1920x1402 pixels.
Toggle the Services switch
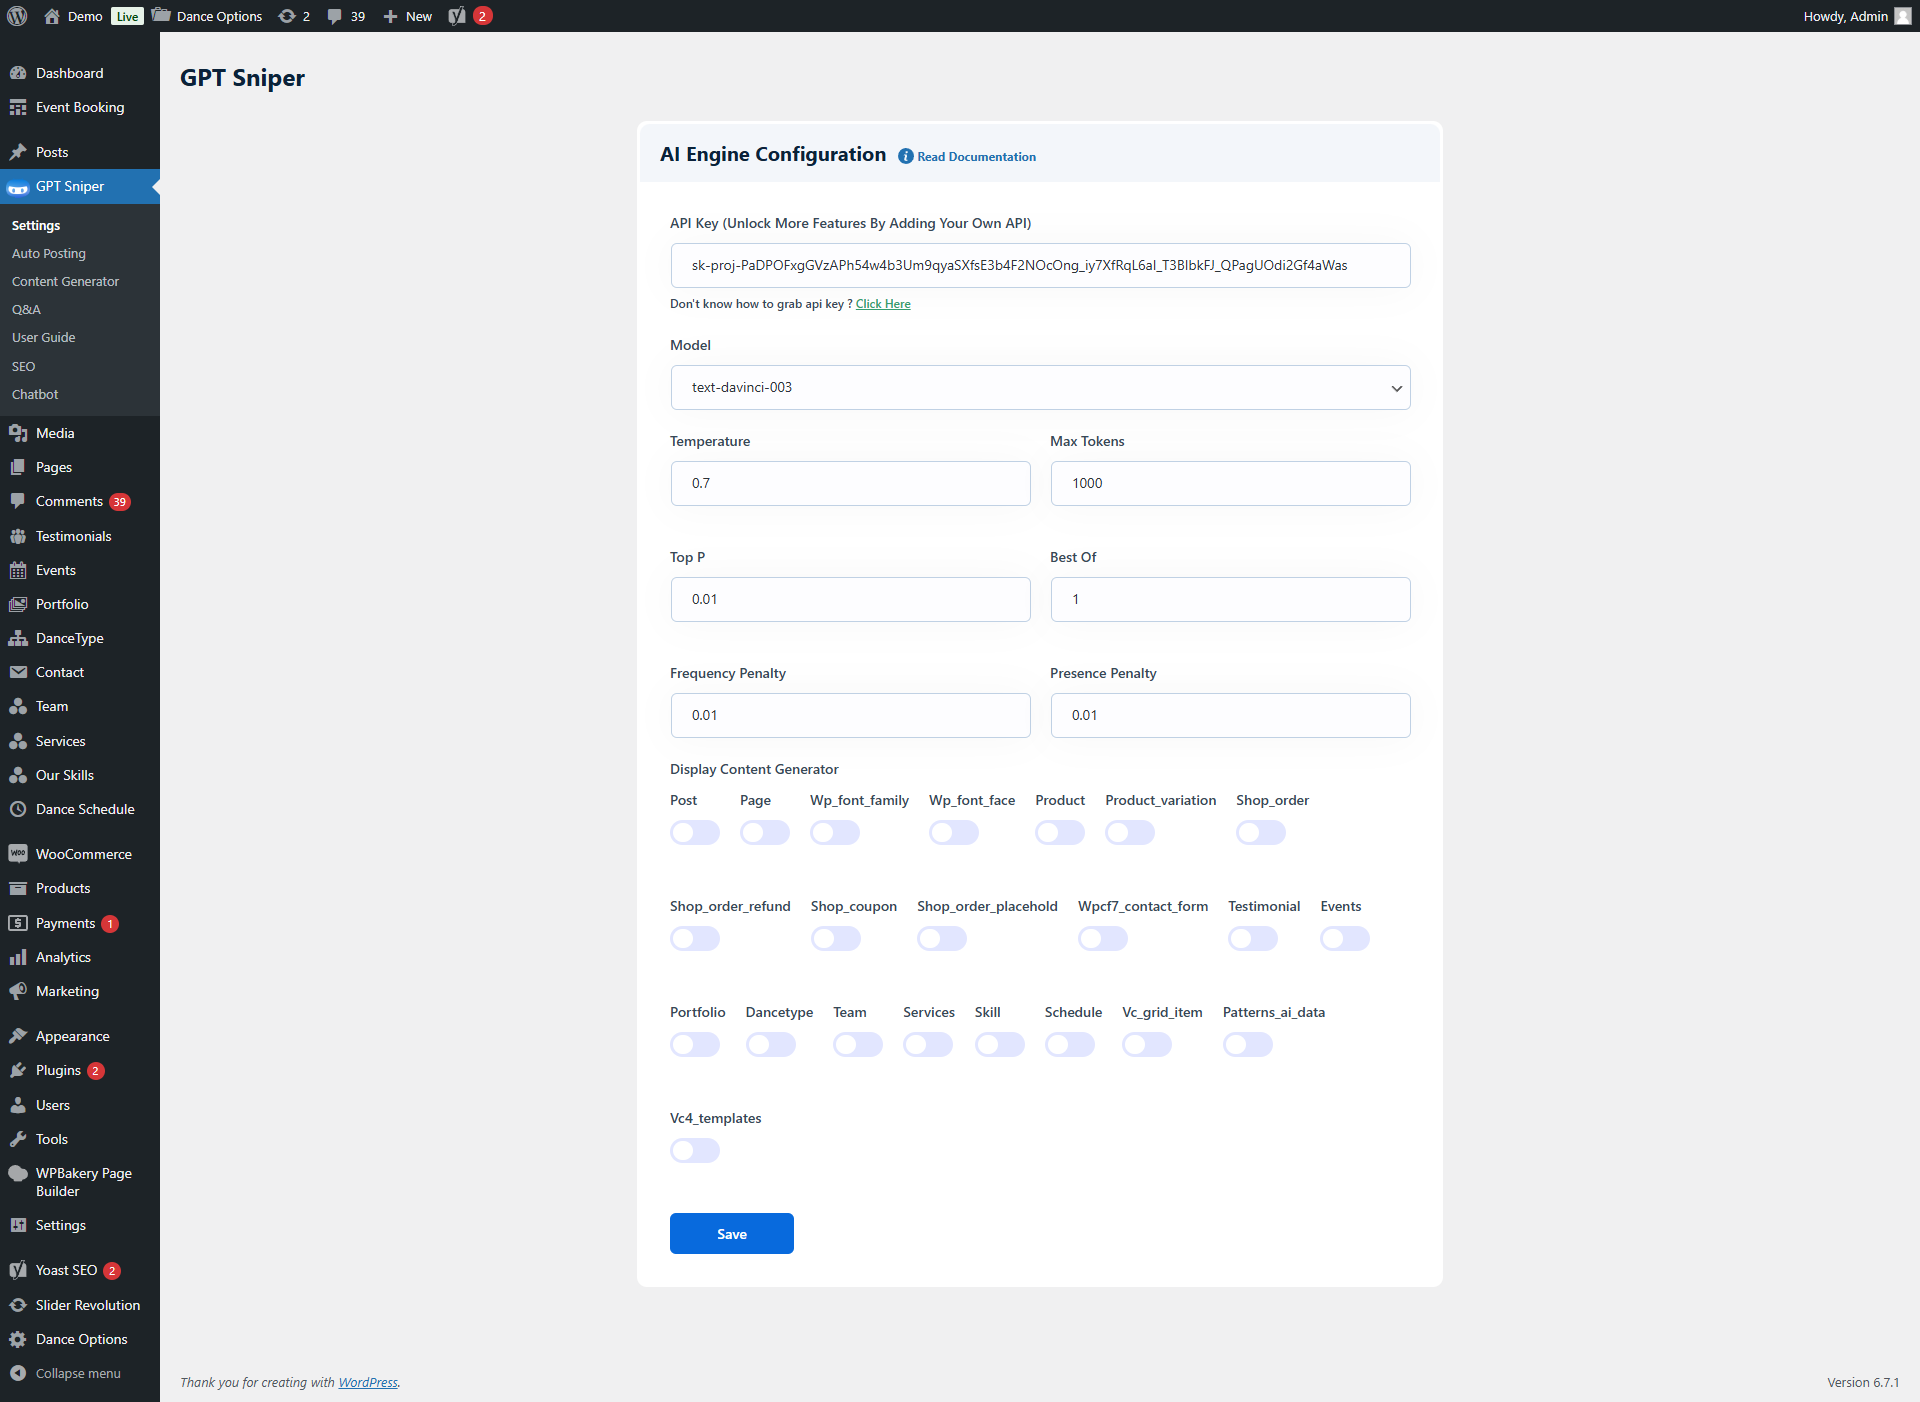928,1044
